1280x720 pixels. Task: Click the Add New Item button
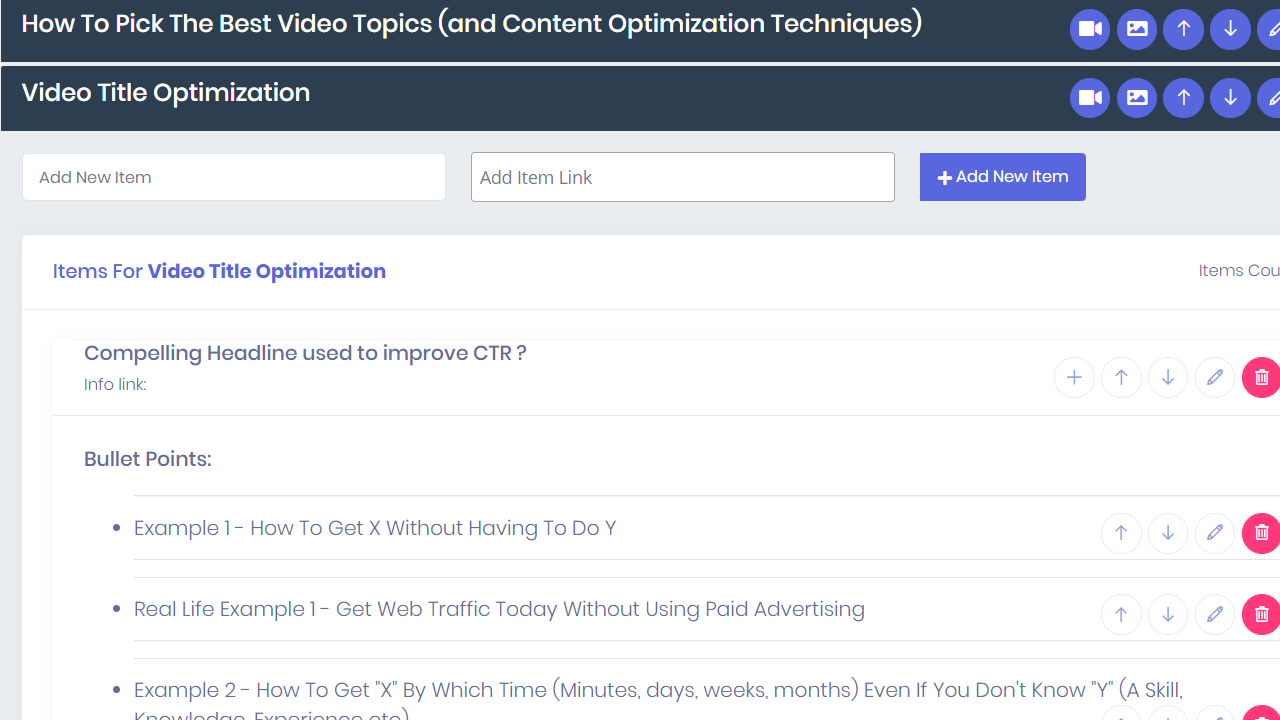tap(1002, 177)
